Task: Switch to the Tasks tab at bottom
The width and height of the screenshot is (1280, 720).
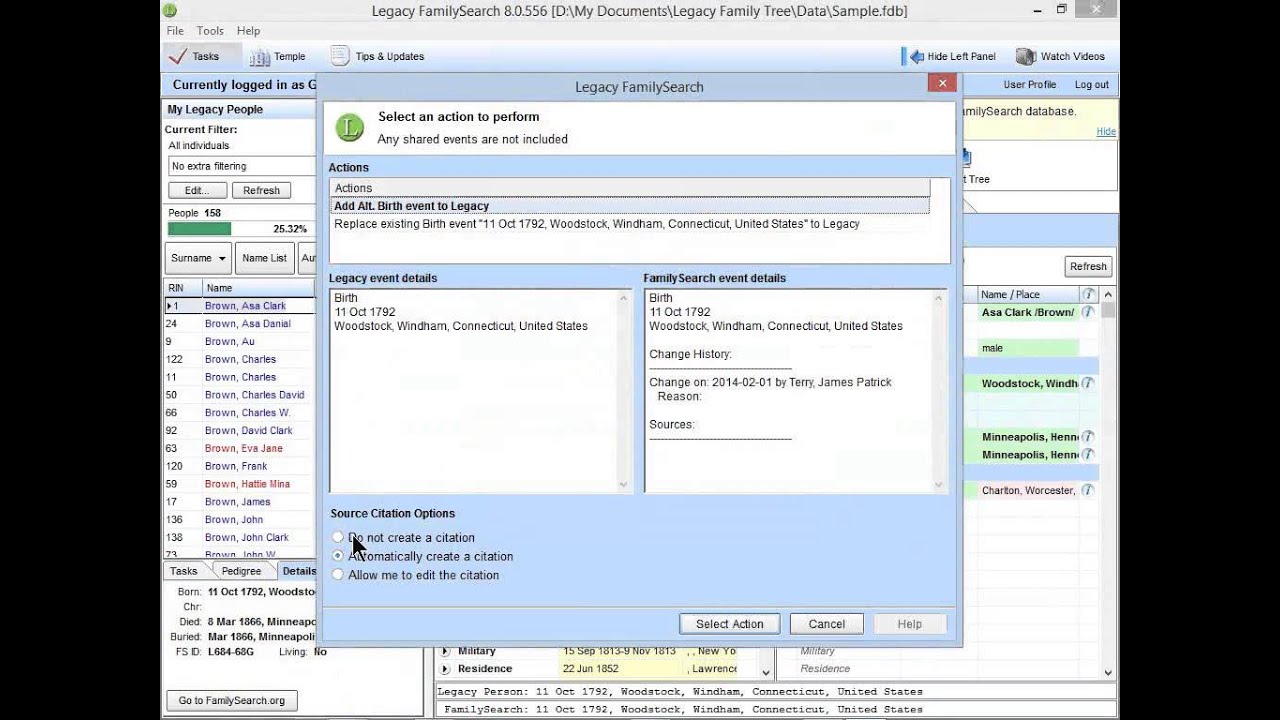Action: tap(184, 571)
